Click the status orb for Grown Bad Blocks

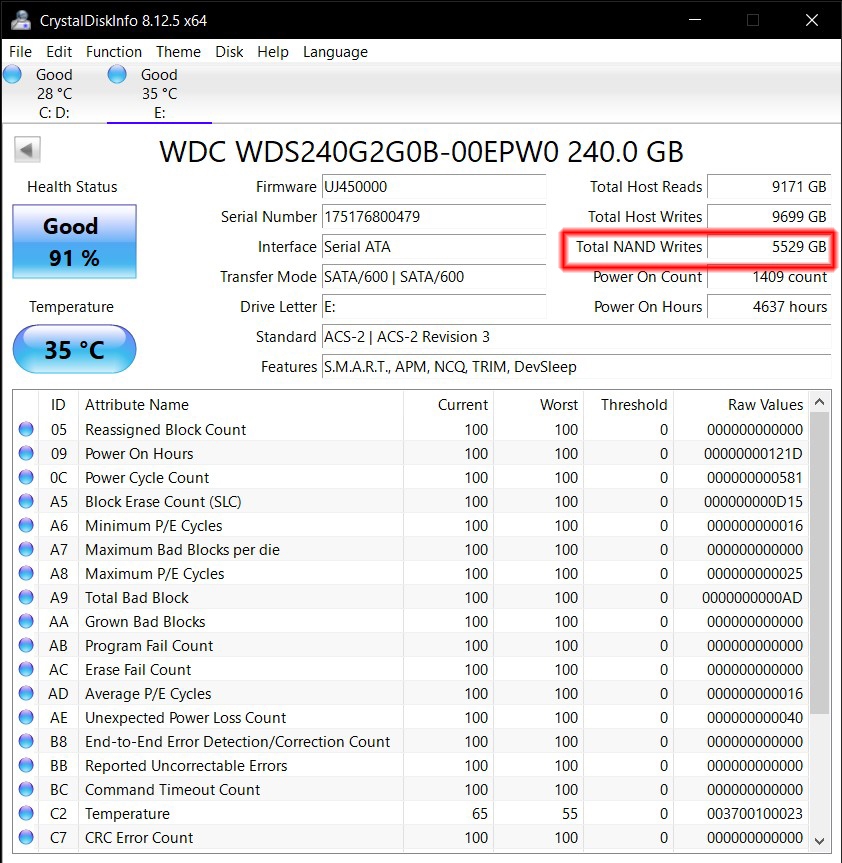26,621
